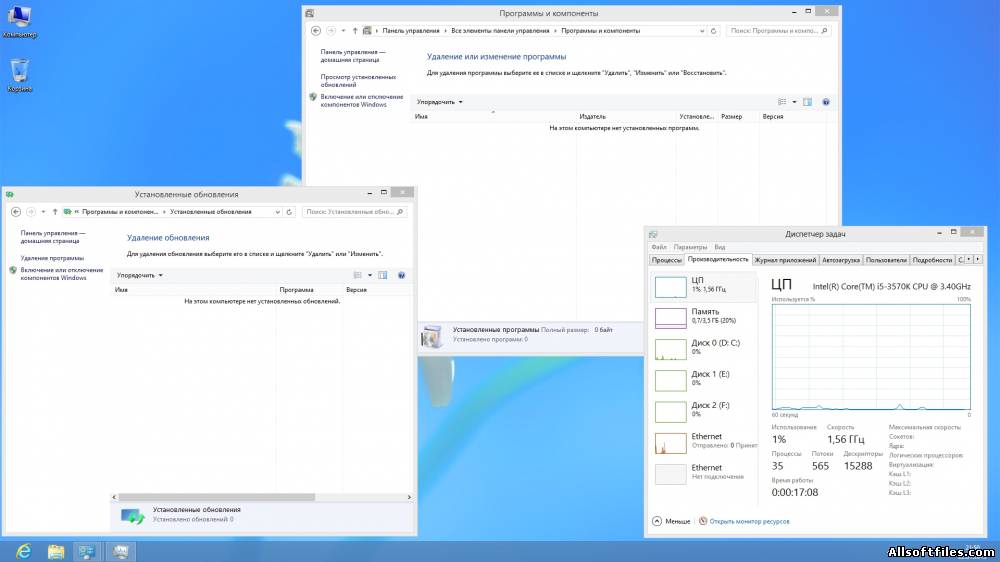Click File Explorer icon in the taskbar

pos(56,551)
